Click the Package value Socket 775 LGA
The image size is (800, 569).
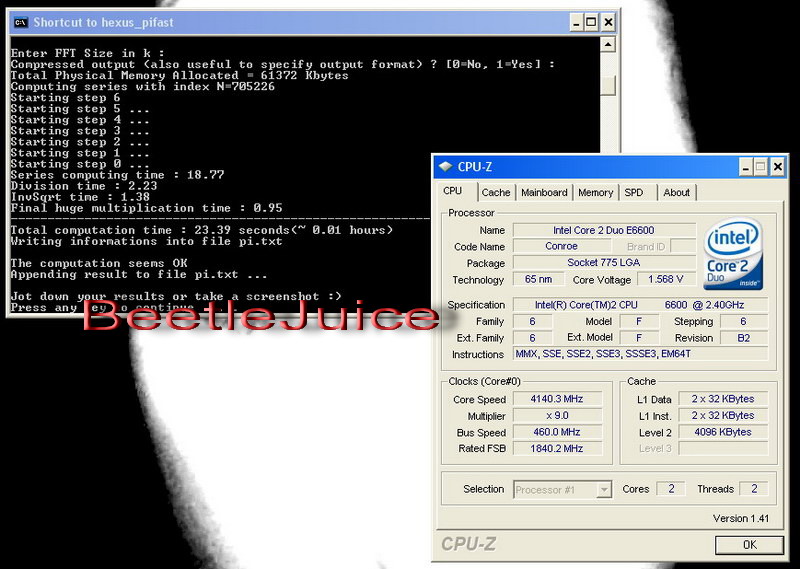(x=604, y=263)
